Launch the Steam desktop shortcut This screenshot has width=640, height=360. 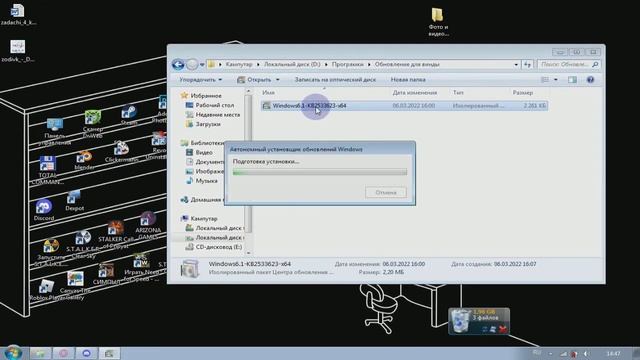(129, 115)
